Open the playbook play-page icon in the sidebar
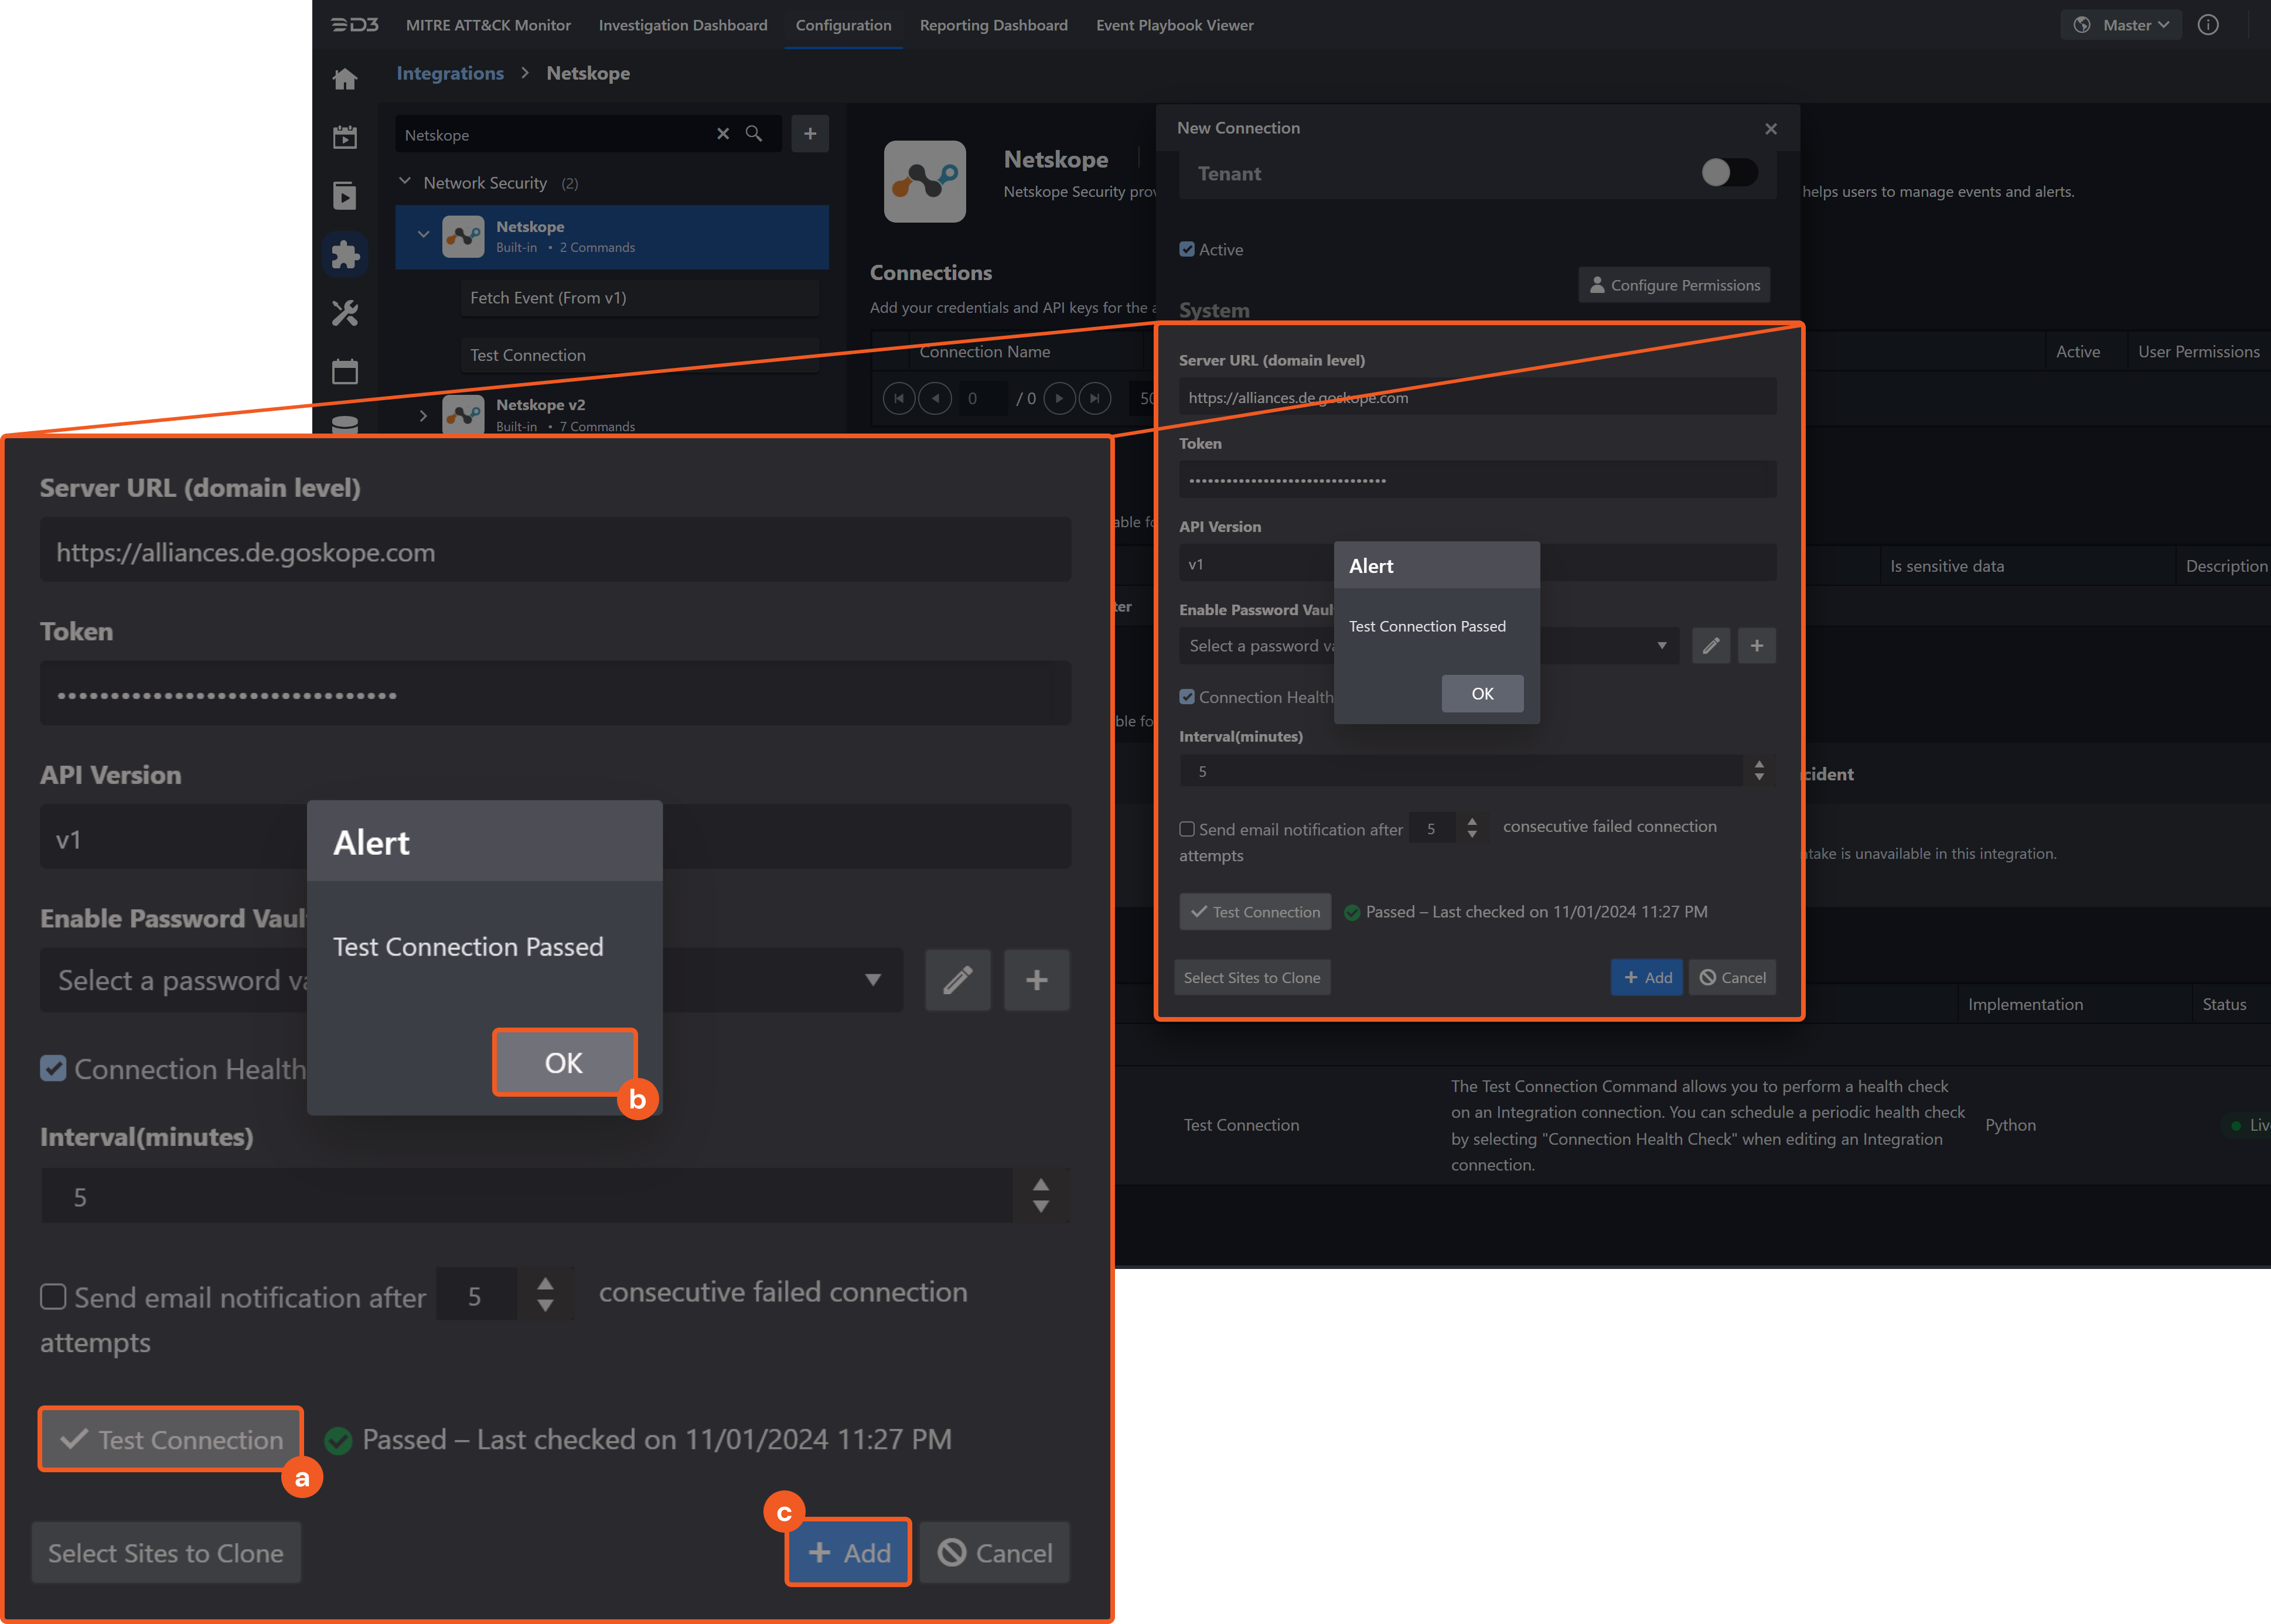The image size is (2271, 1624). (345, 196)
